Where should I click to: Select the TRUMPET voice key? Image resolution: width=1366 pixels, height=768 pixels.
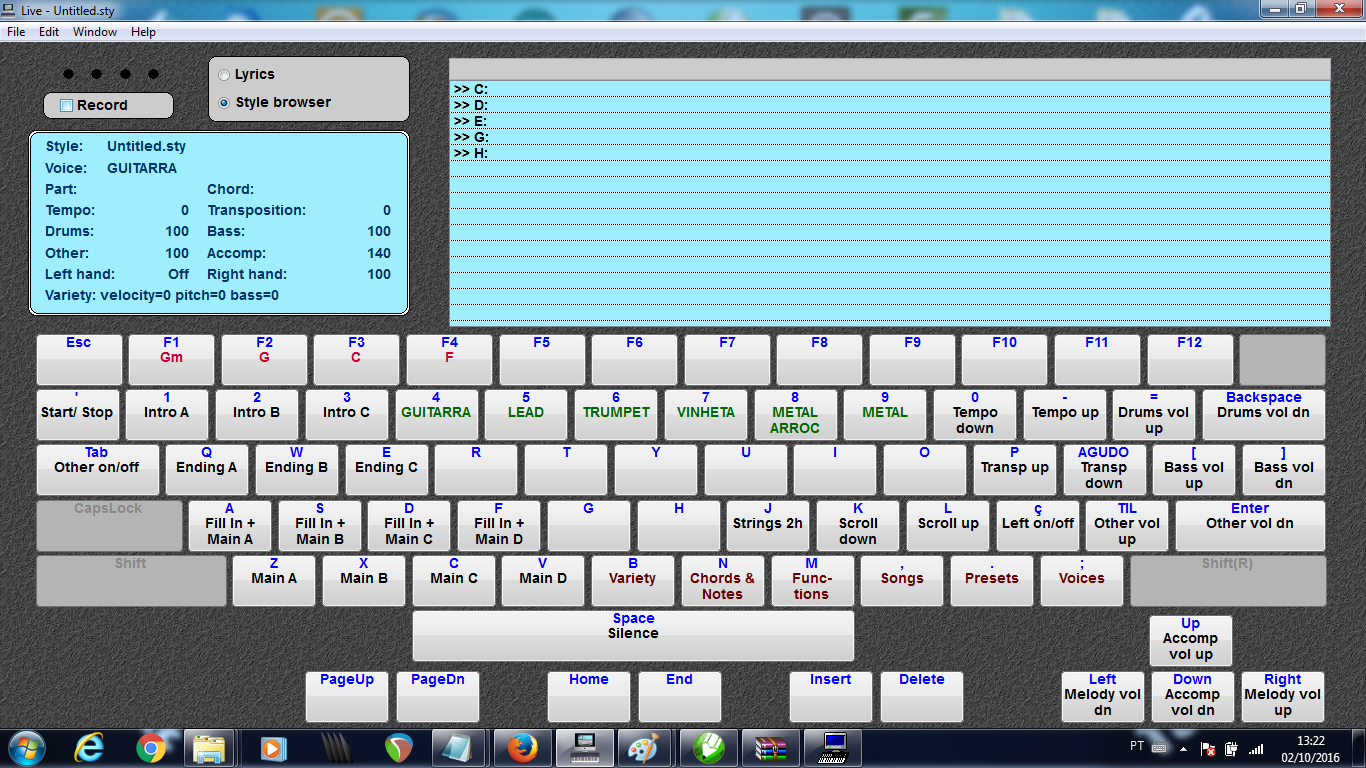click(616, 415)
